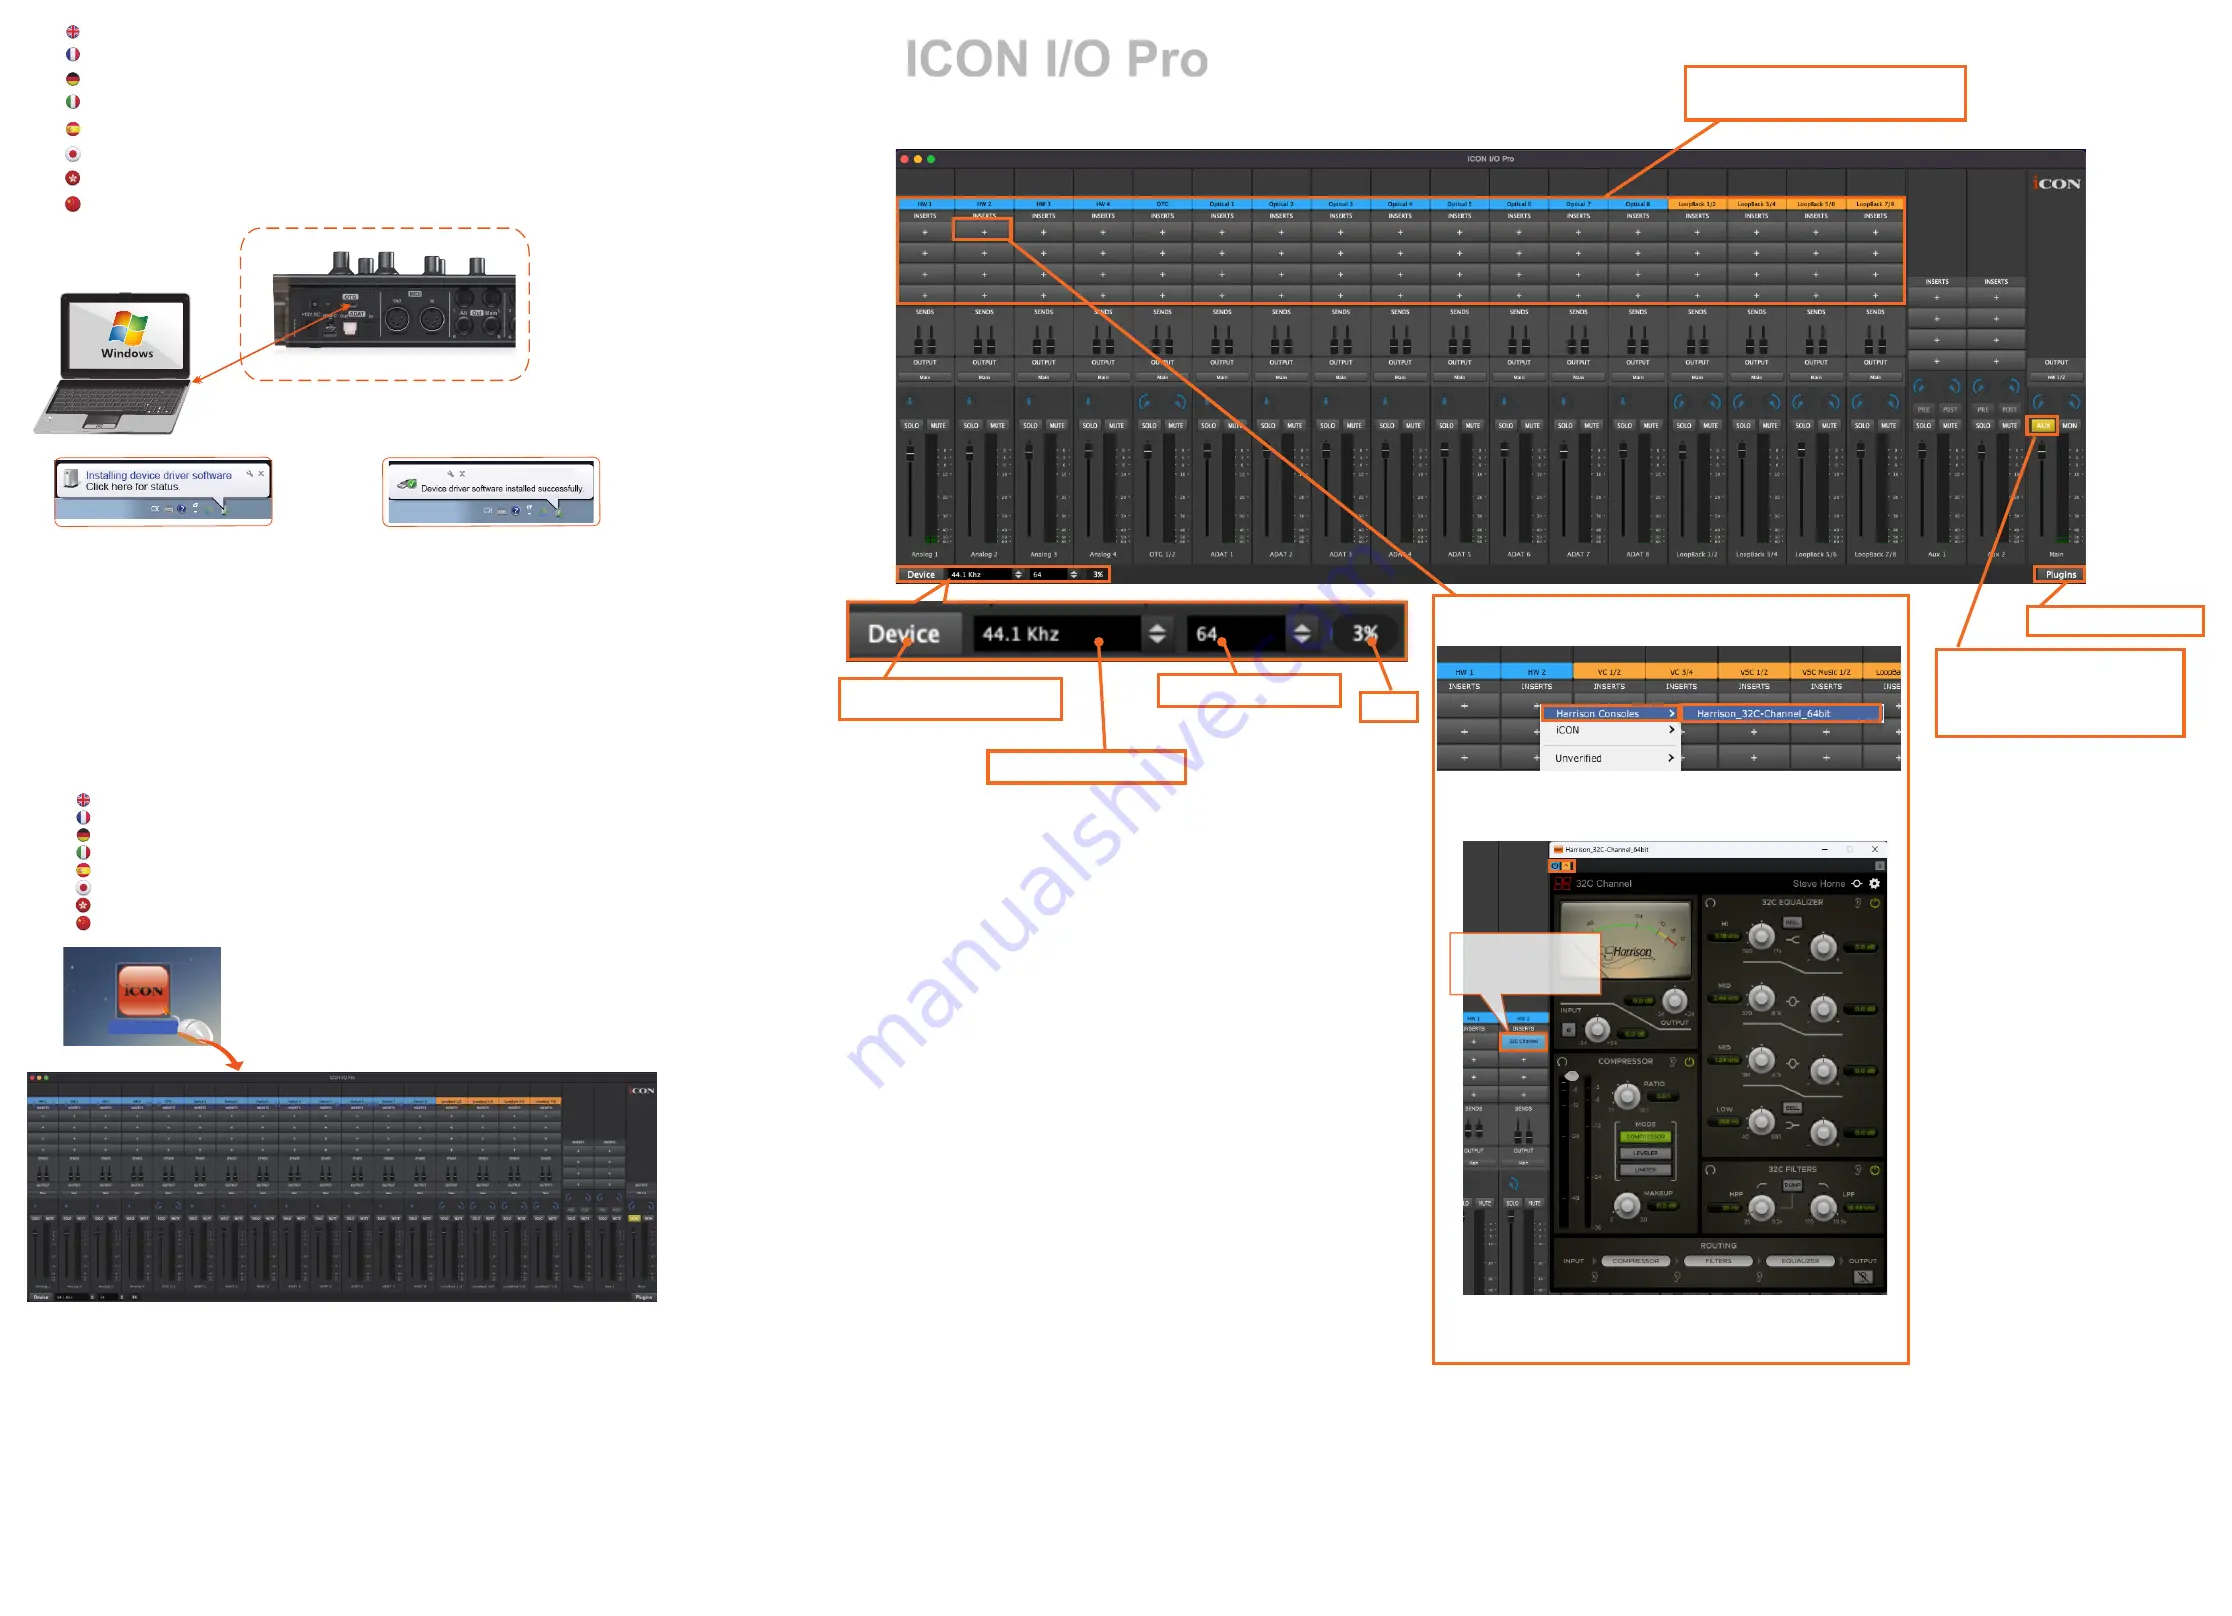Toggle the yellow AUX button on Main strip
The image size is (2232, 1616).
pyautogui.click(x=2042, y=425)
